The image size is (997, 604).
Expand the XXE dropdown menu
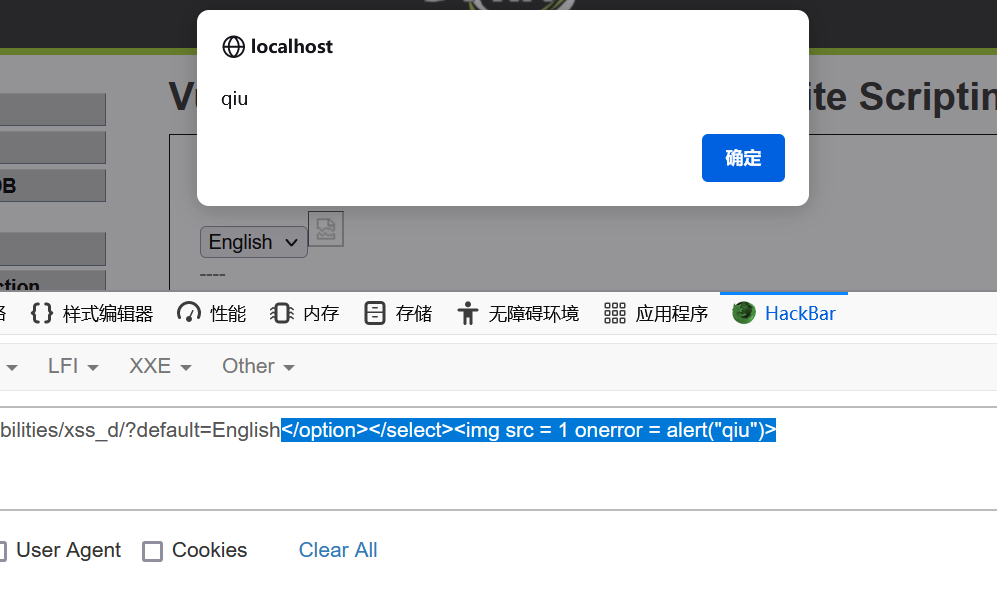pos(158,365)
